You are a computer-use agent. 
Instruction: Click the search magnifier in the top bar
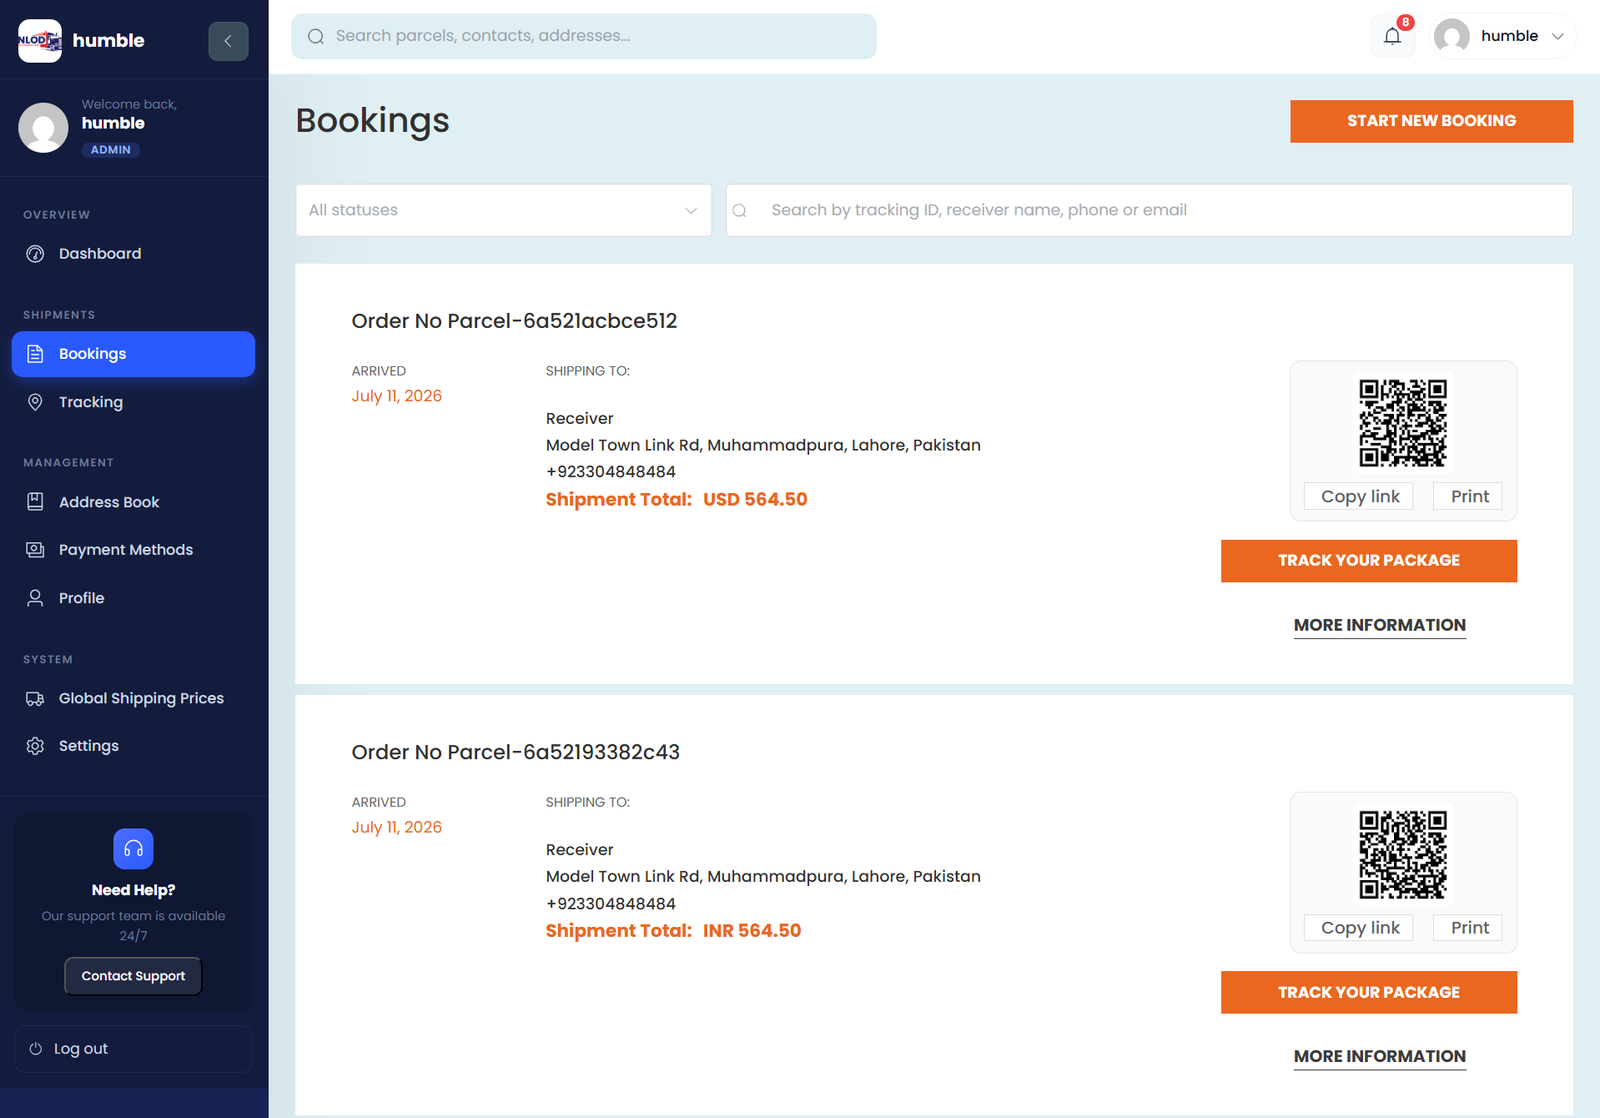pyautogui.click(x=316, y=36)
